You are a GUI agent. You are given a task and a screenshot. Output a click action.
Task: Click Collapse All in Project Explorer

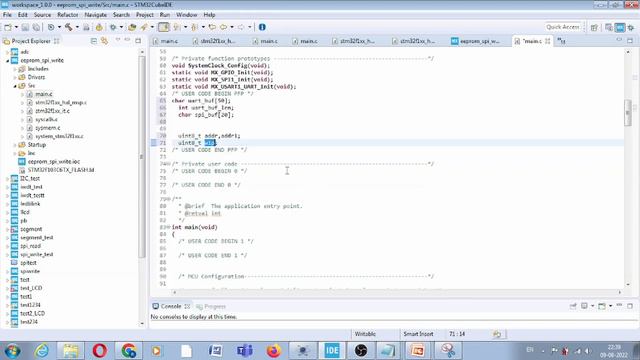(94, 41)
